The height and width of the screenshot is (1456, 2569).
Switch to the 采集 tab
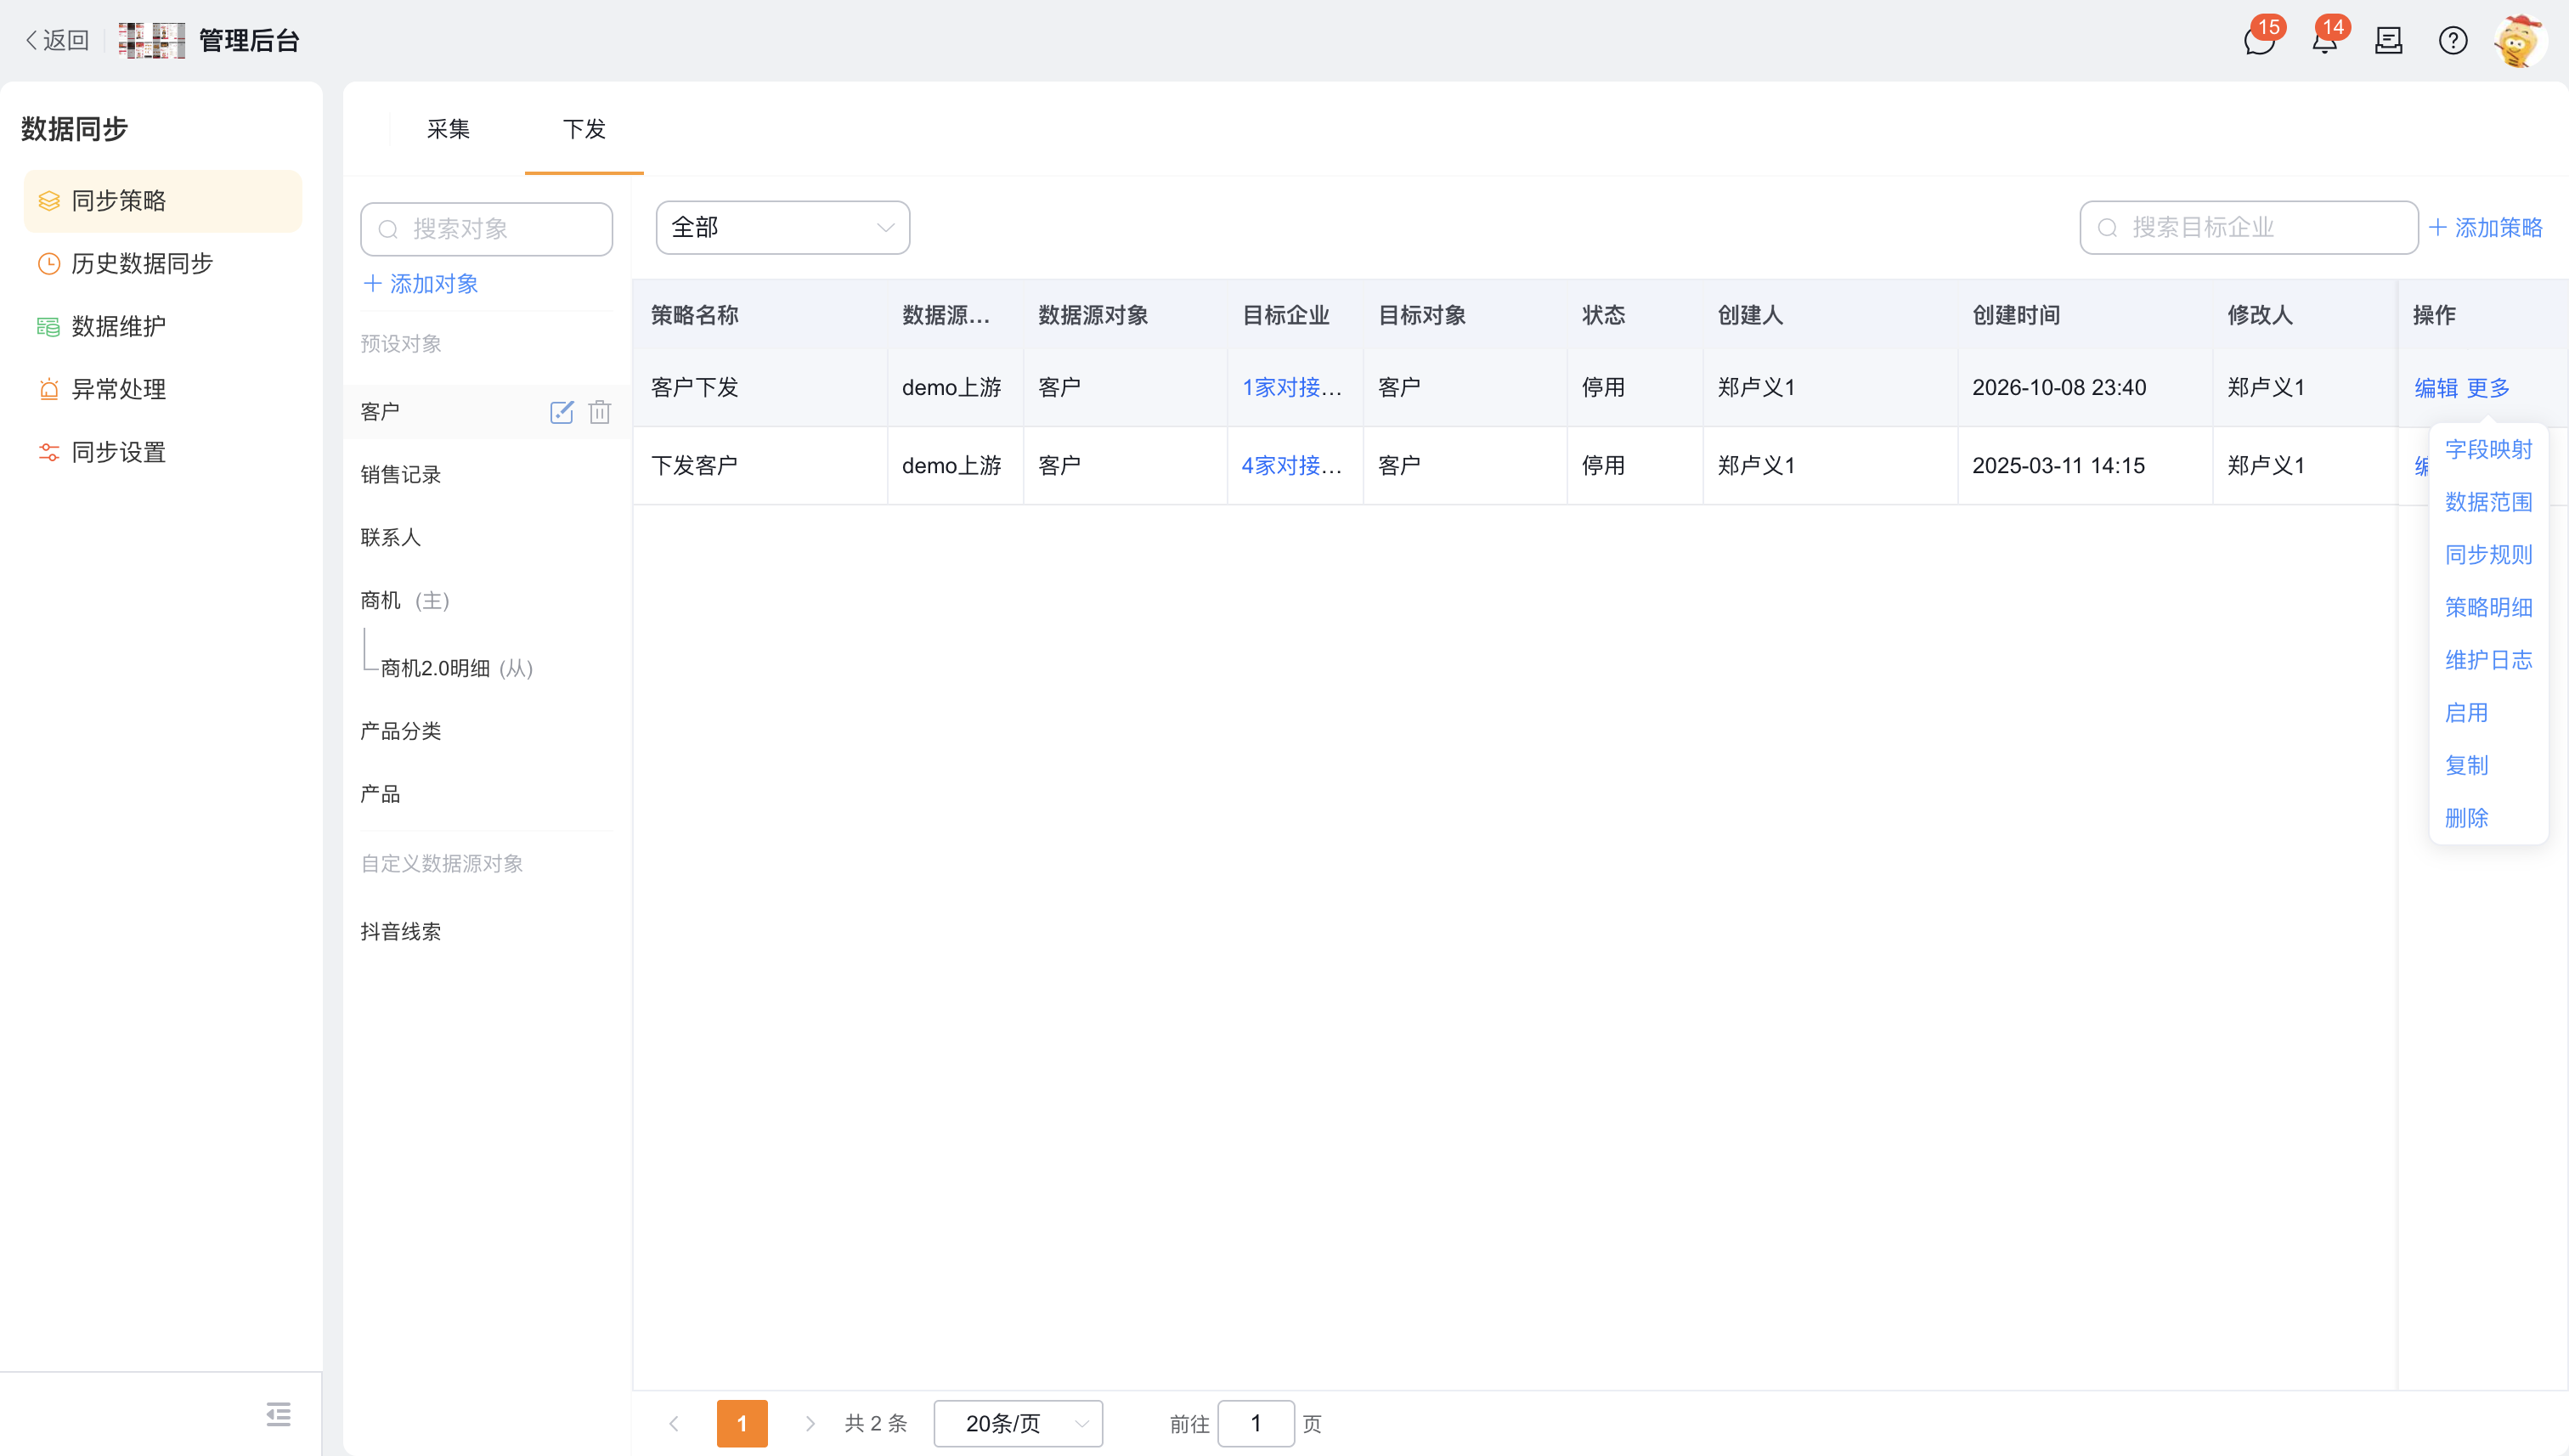448,130
